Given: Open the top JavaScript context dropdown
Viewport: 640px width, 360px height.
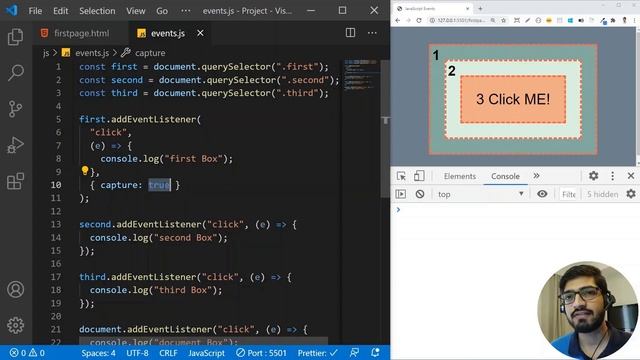Looking at the screenshot, I should [x=480, y=194].
